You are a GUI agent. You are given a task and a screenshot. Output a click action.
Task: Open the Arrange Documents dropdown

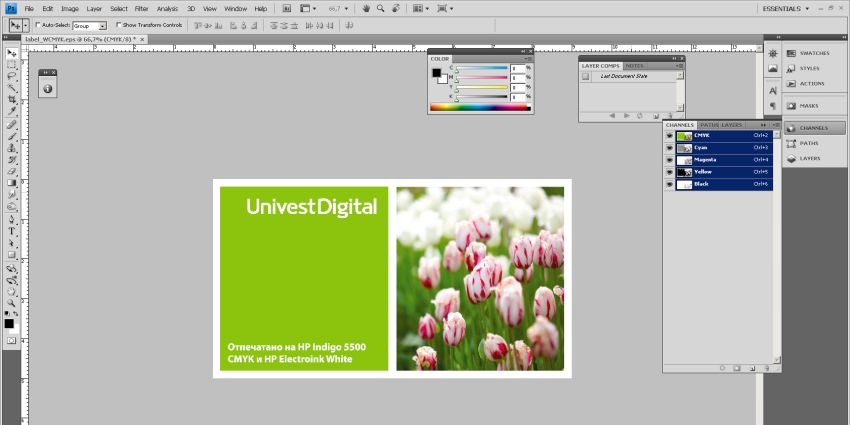[421, 8]
